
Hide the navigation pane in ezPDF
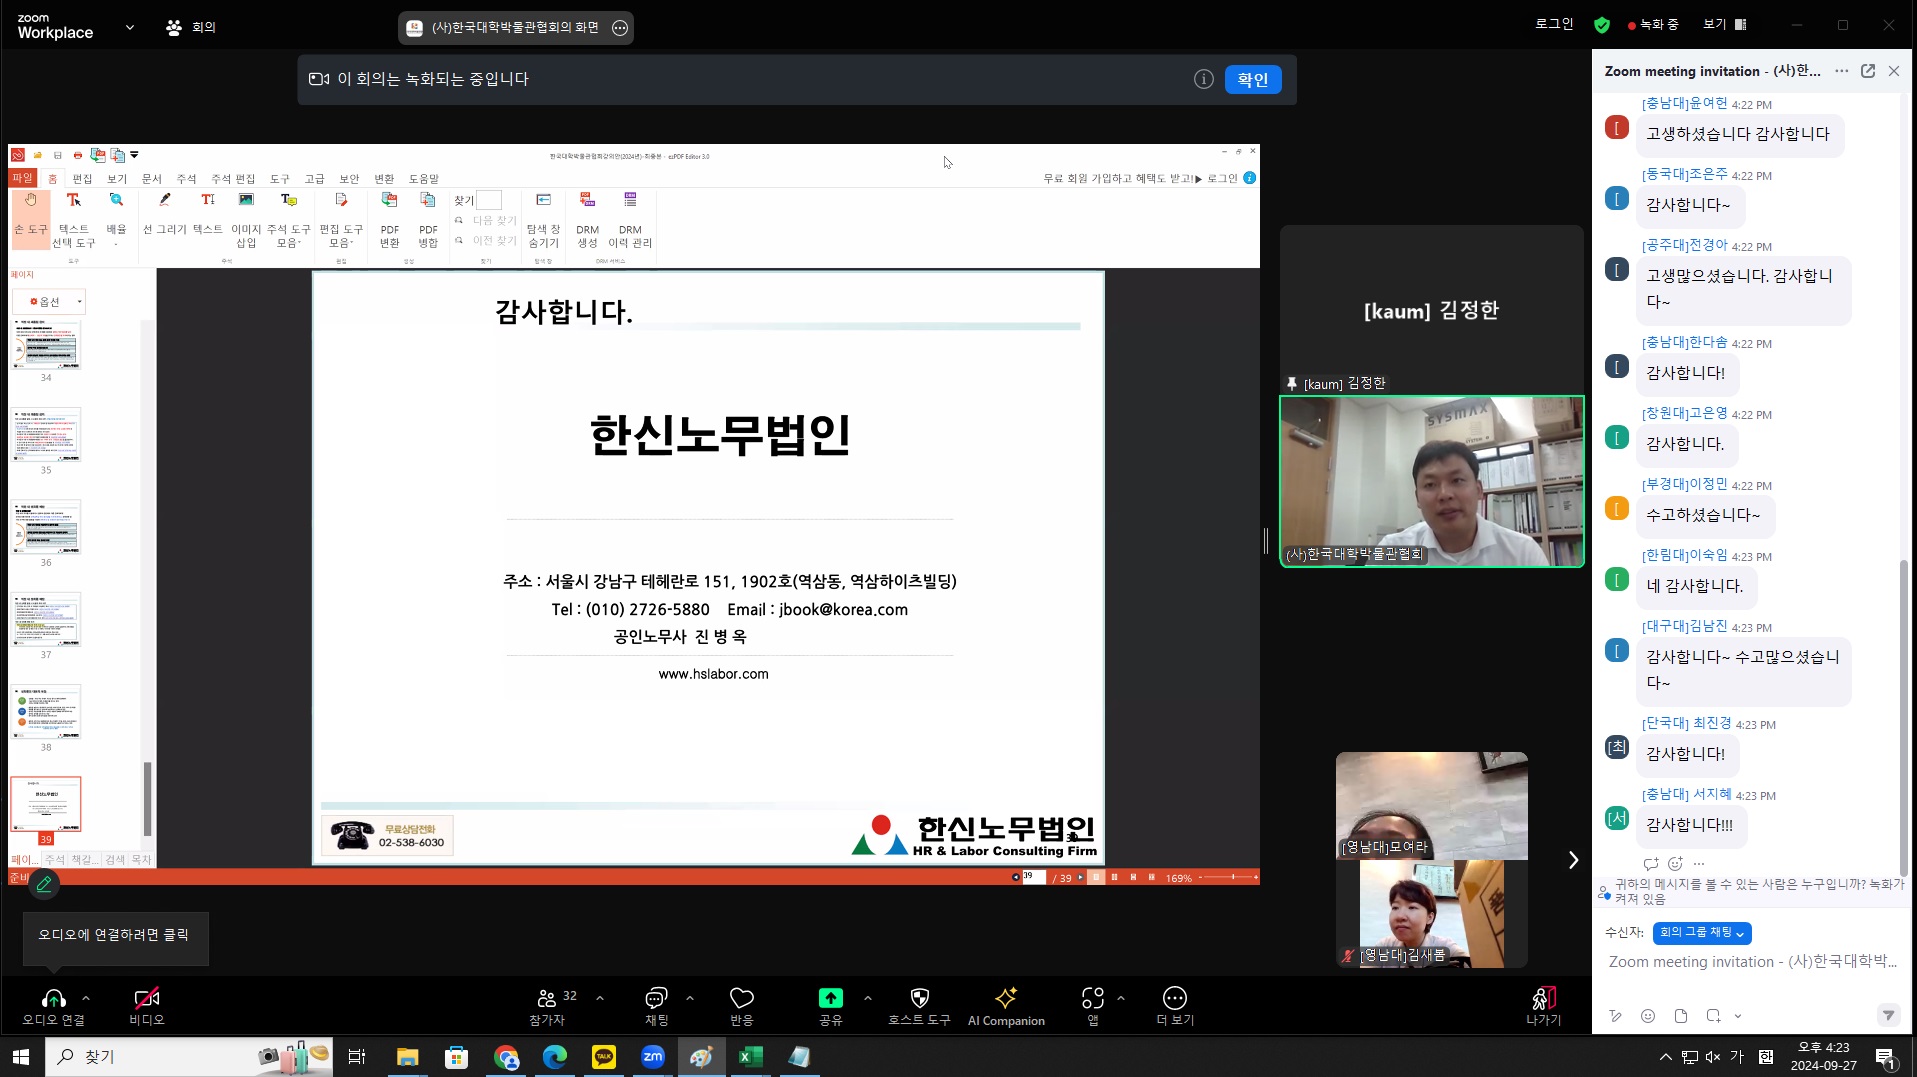click(543, 218)
